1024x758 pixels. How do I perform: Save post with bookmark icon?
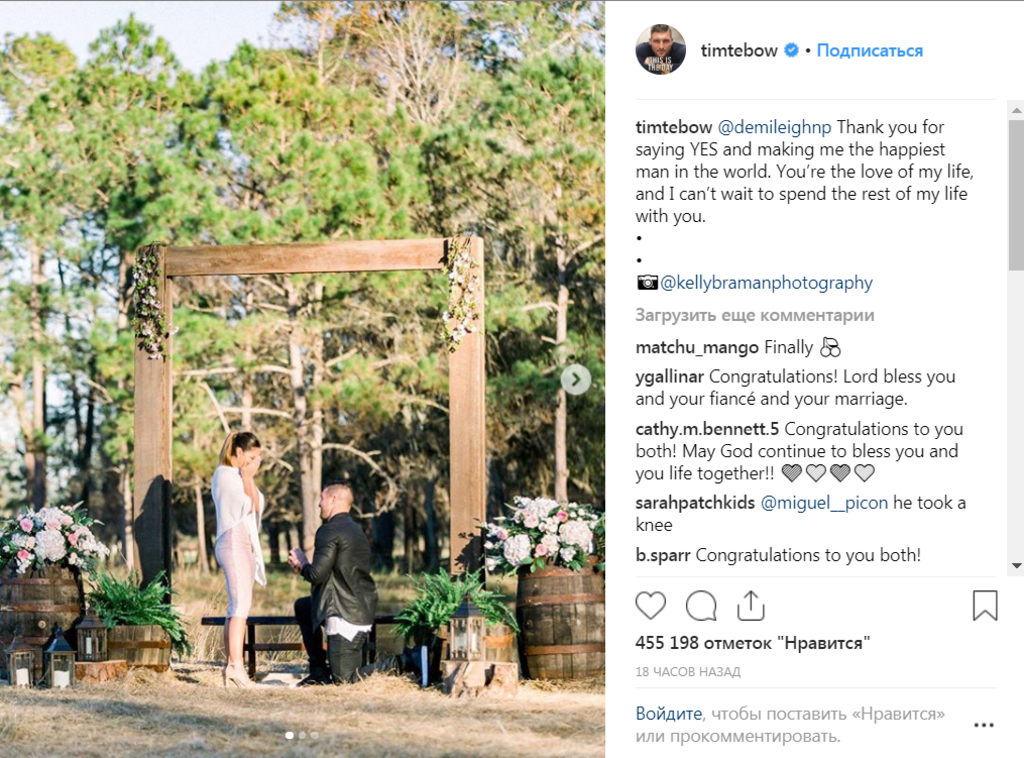click(x=985, y=605)
